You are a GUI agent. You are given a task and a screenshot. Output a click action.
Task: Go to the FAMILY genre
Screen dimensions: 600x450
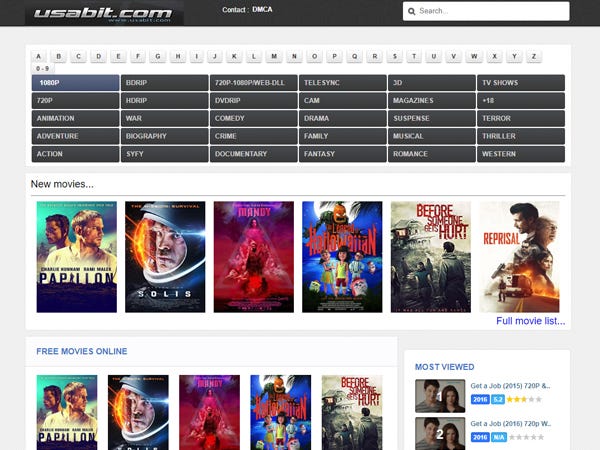point(343,136)
